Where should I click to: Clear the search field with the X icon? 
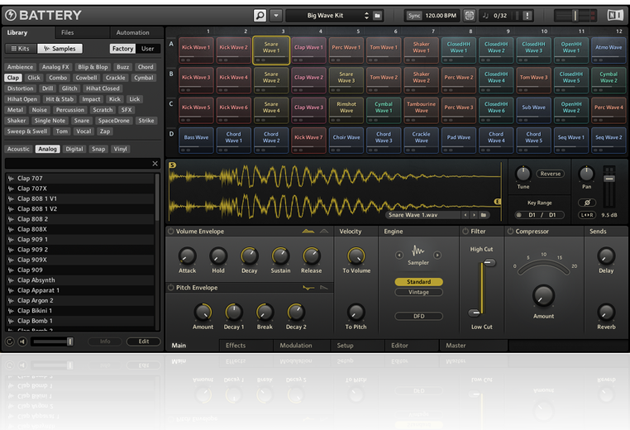coord(155,164)
